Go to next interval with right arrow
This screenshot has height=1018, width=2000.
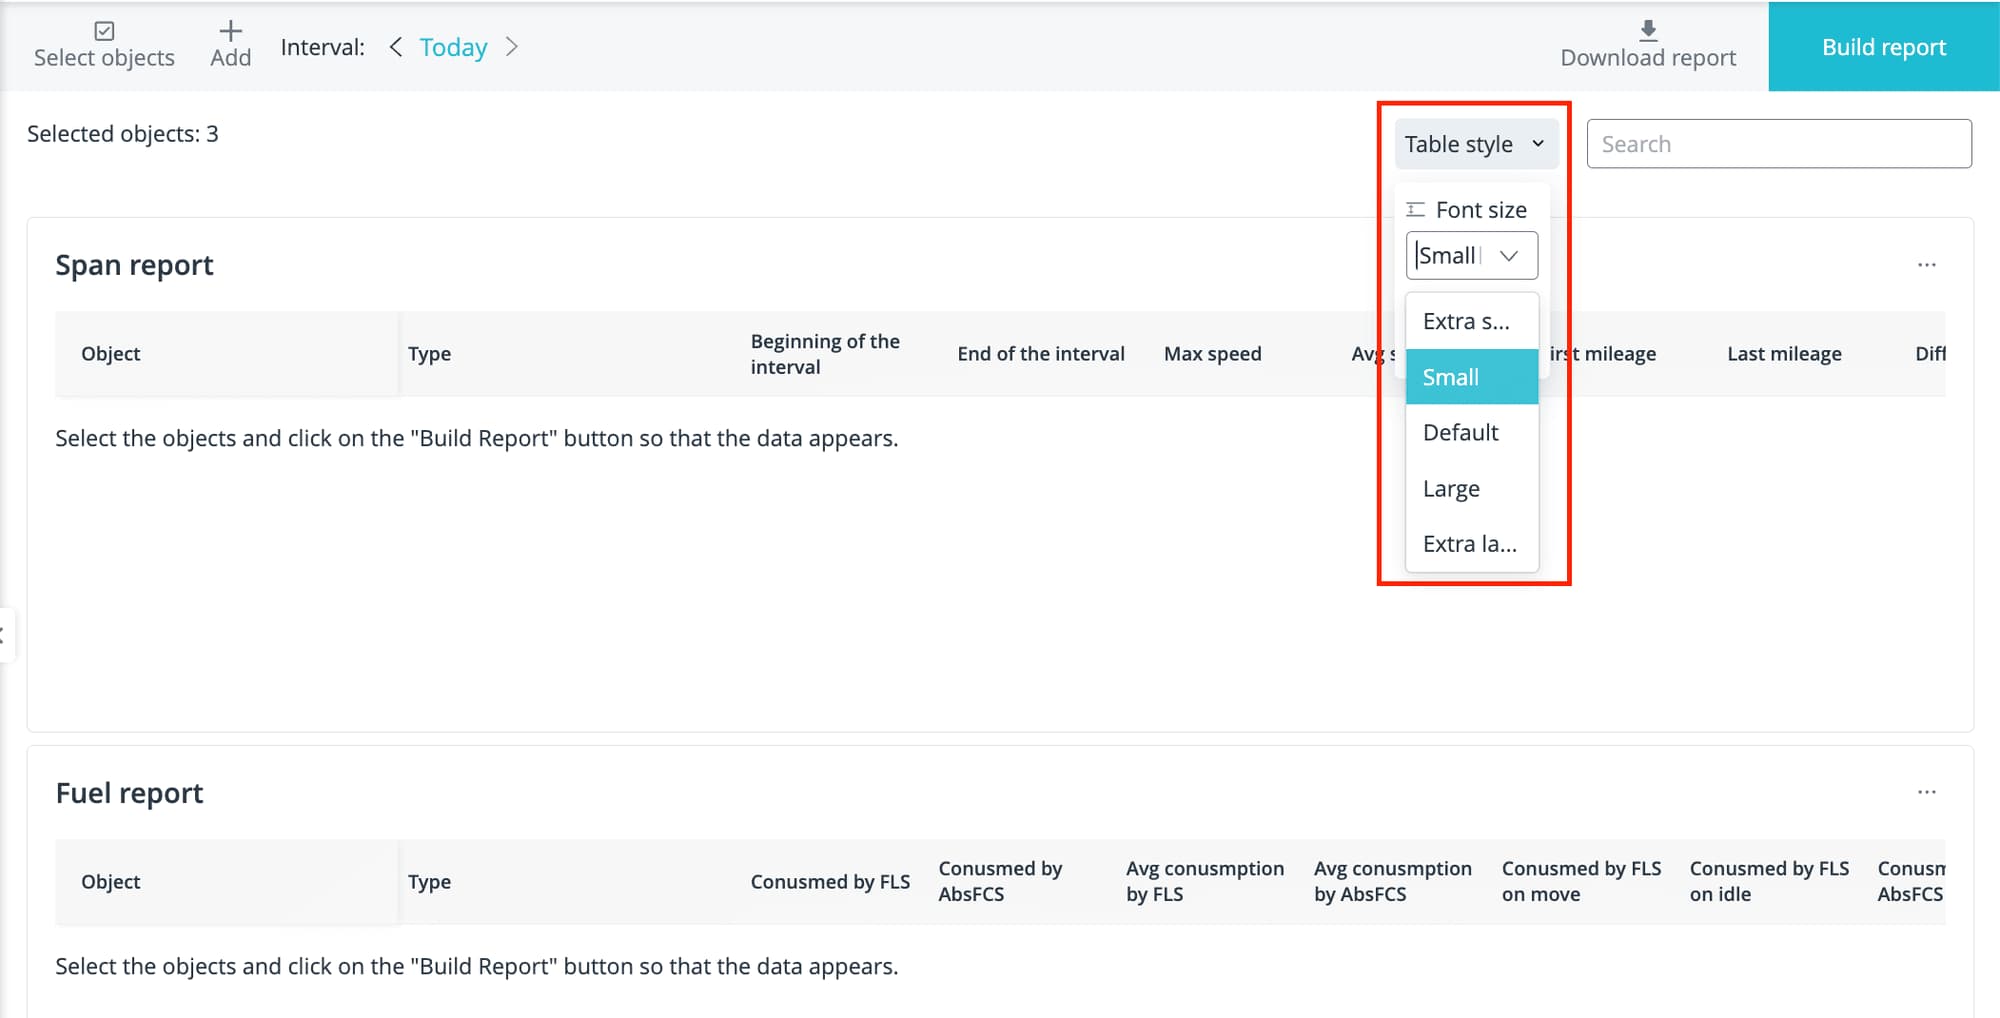pos(512,47)
